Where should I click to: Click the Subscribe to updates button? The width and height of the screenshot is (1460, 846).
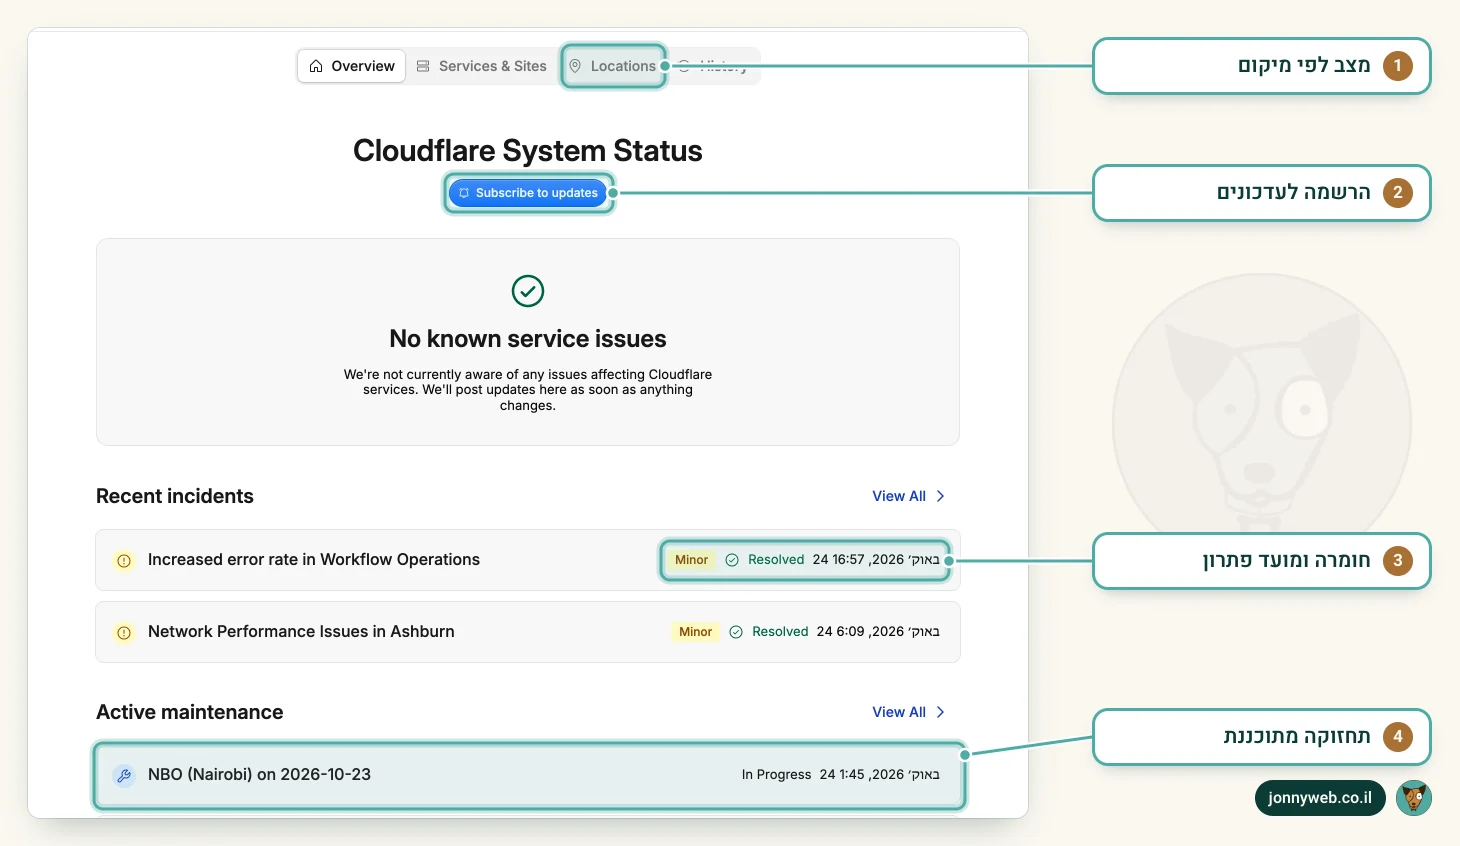pos(528,193)
